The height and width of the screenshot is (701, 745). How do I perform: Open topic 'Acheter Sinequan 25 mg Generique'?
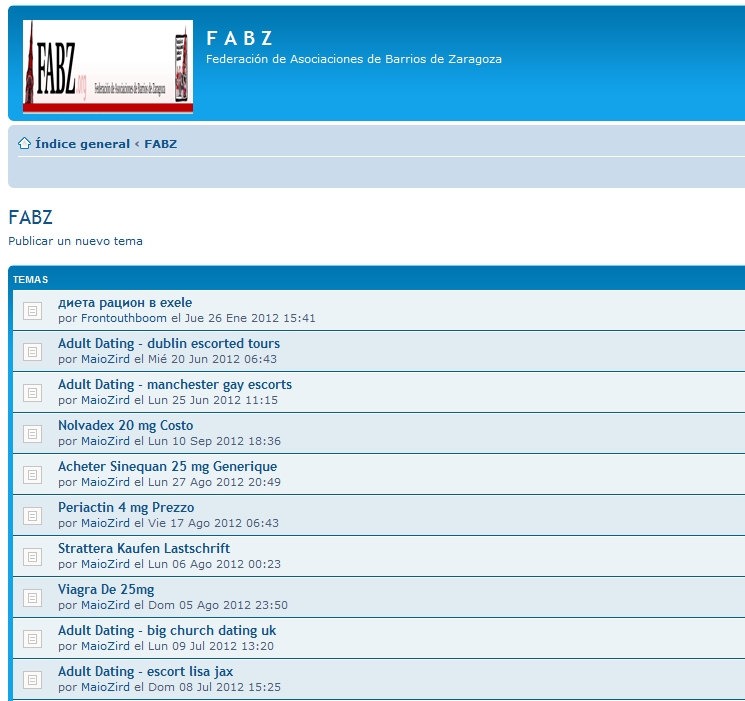pos(167,466)
